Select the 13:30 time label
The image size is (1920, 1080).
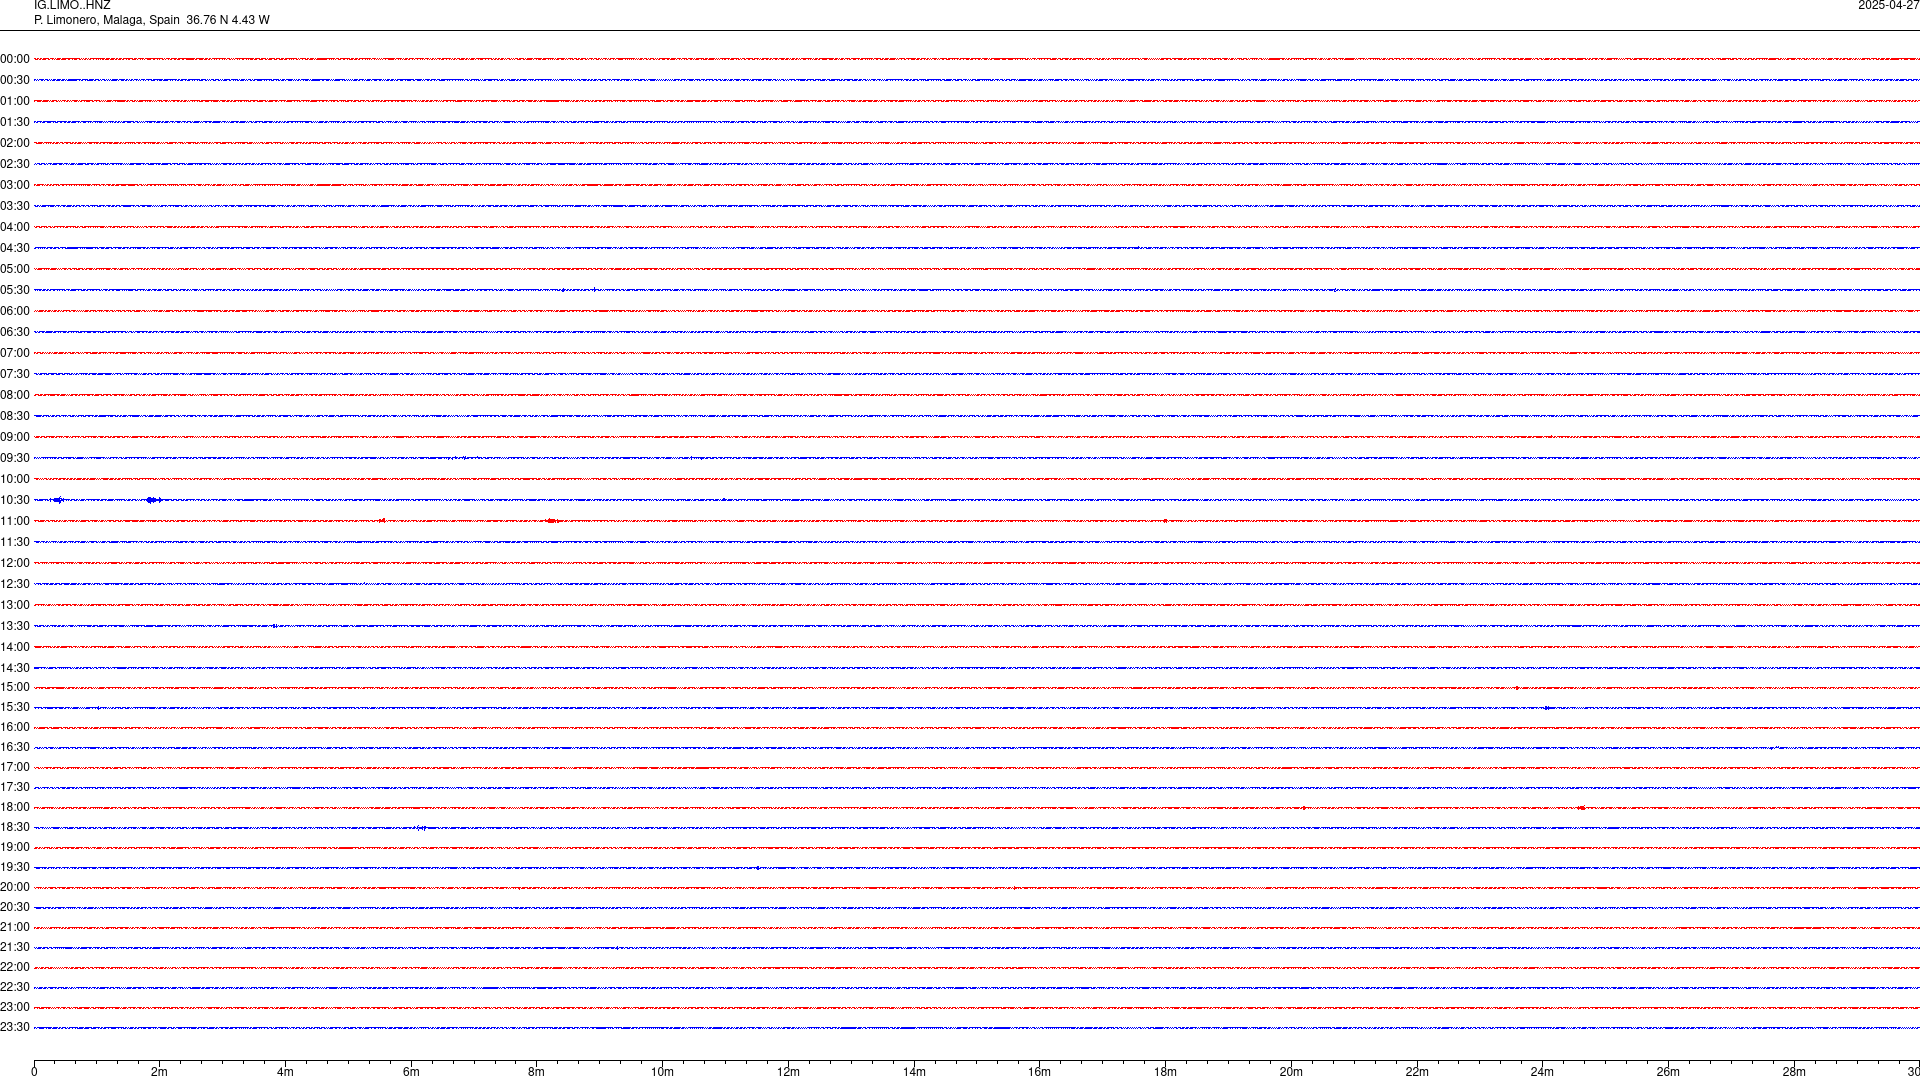tap(15, 626)
